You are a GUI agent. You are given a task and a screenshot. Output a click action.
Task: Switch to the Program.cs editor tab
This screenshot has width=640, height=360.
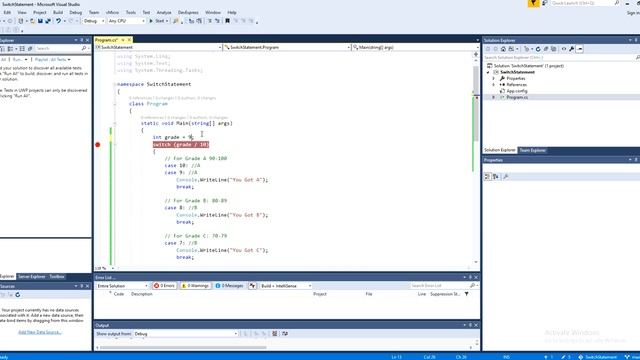[106, 40]
